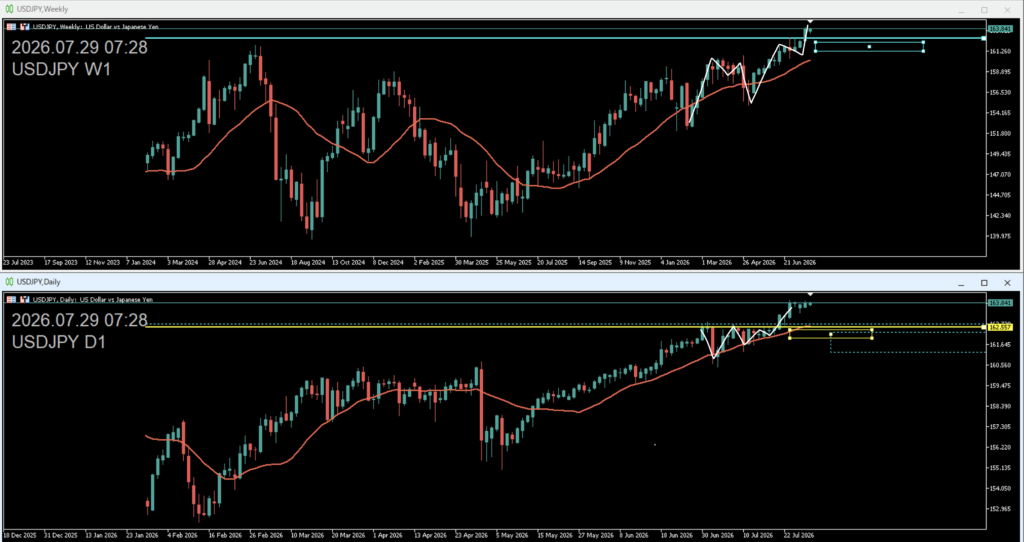The image size is (1024, 542).
Task: Click the '25 May 2025' date on the Weekly axis
Action: pos(513,262)
